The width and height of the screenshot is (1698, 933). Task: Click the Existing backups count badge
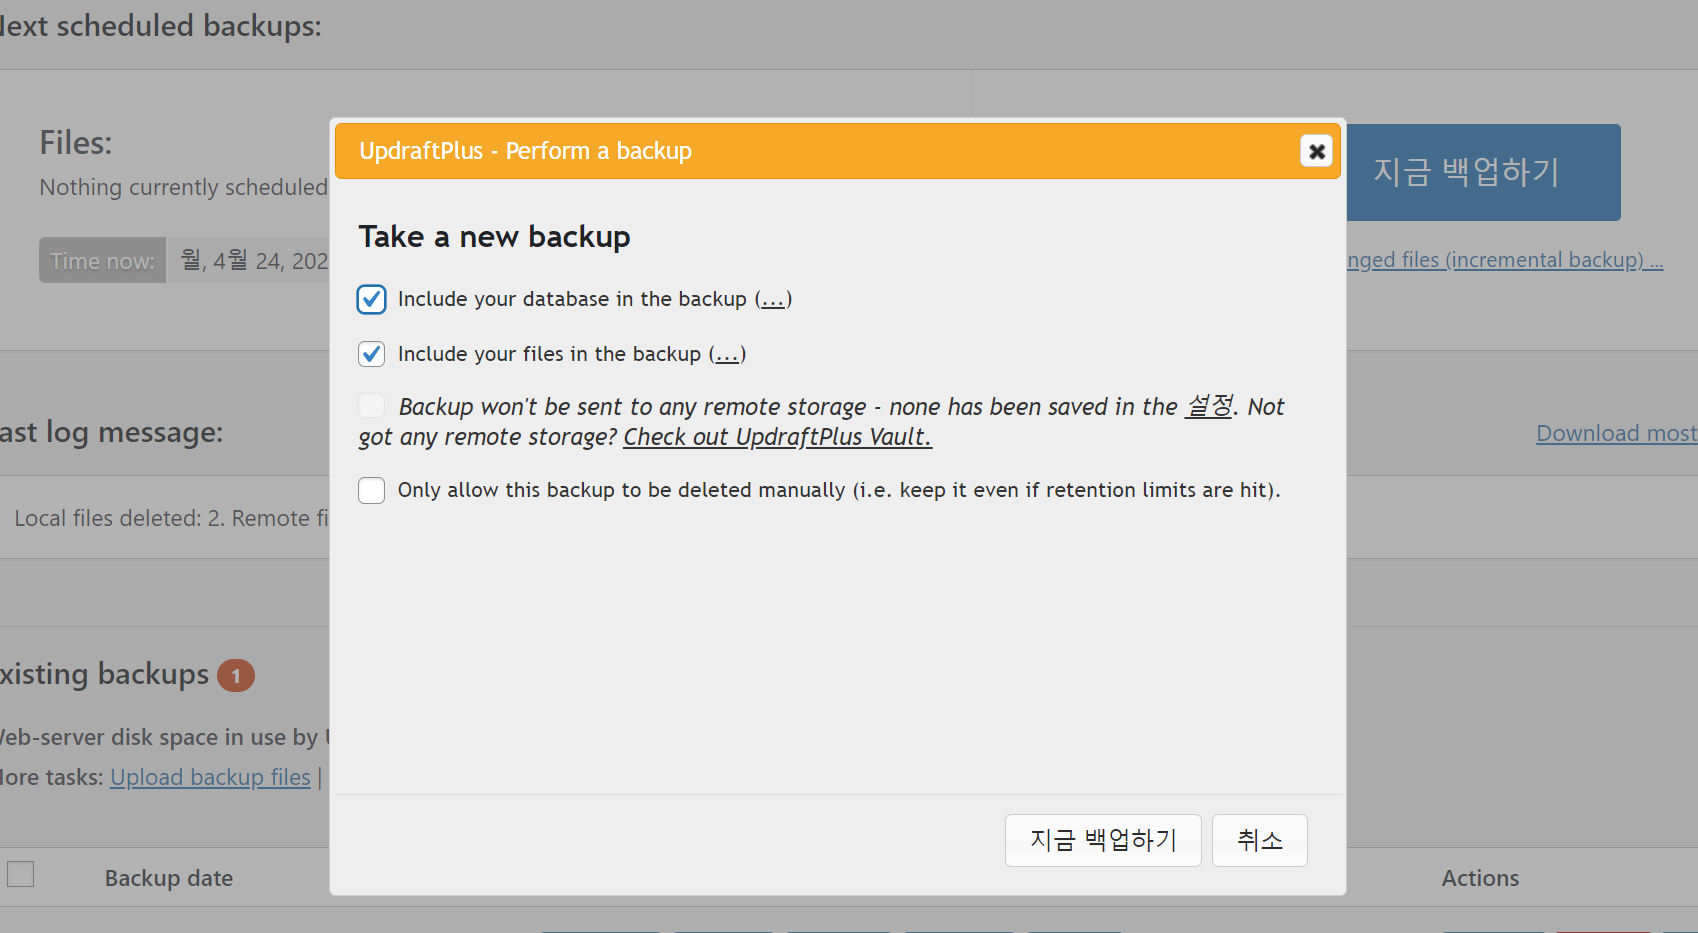tap(236, 676)
